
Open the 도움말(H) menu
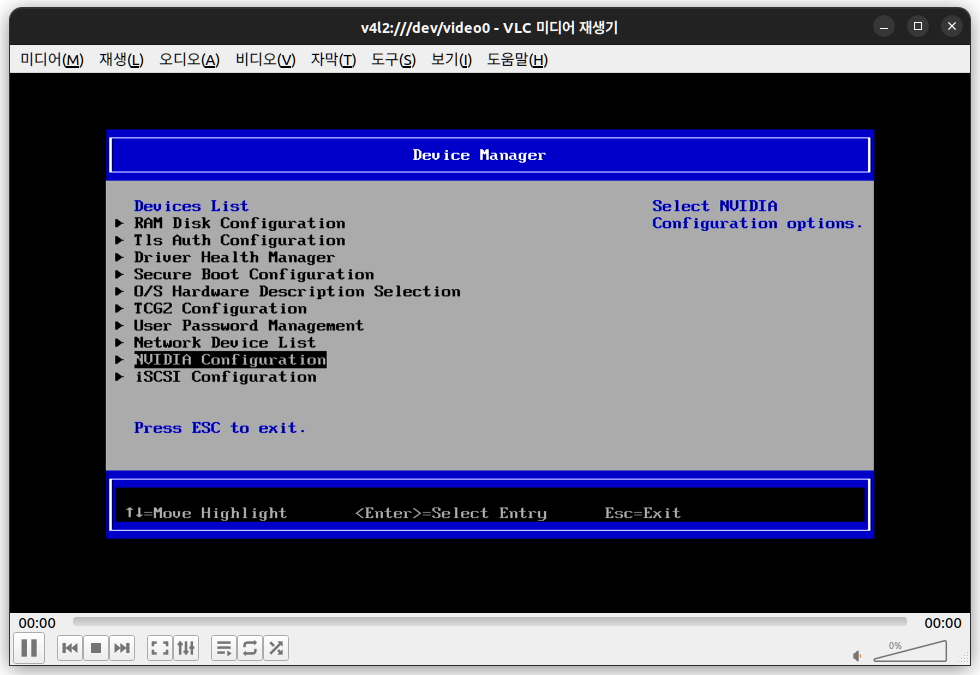coord(518,59)
